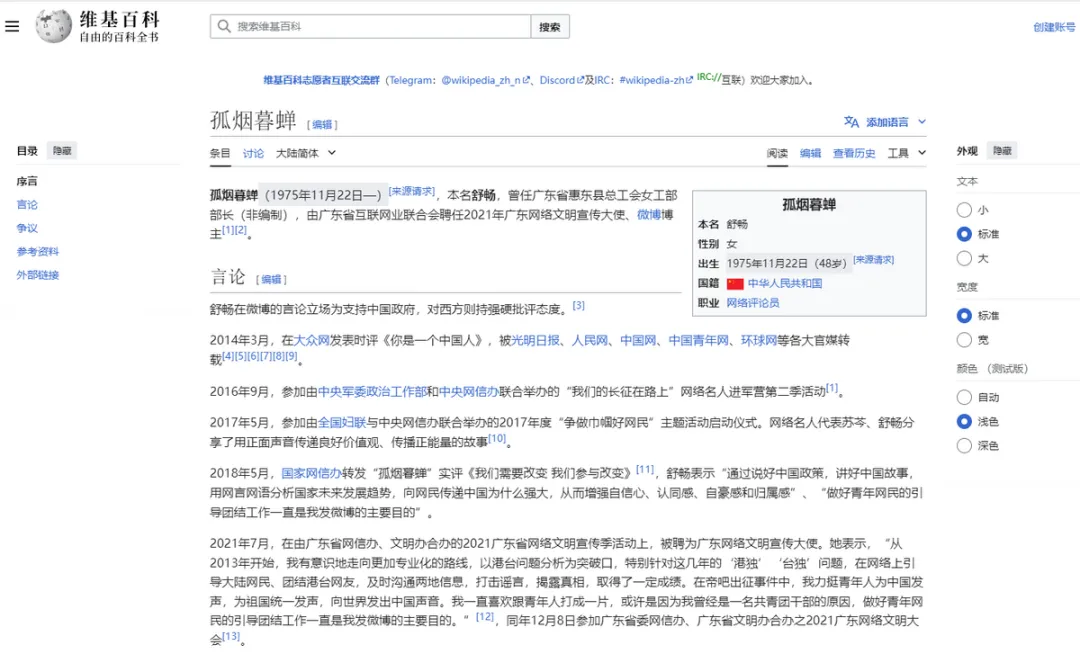1080x654 pixels.
Task: Click 来源请求 tag in infobox
Action: click(x=873, y=260)
